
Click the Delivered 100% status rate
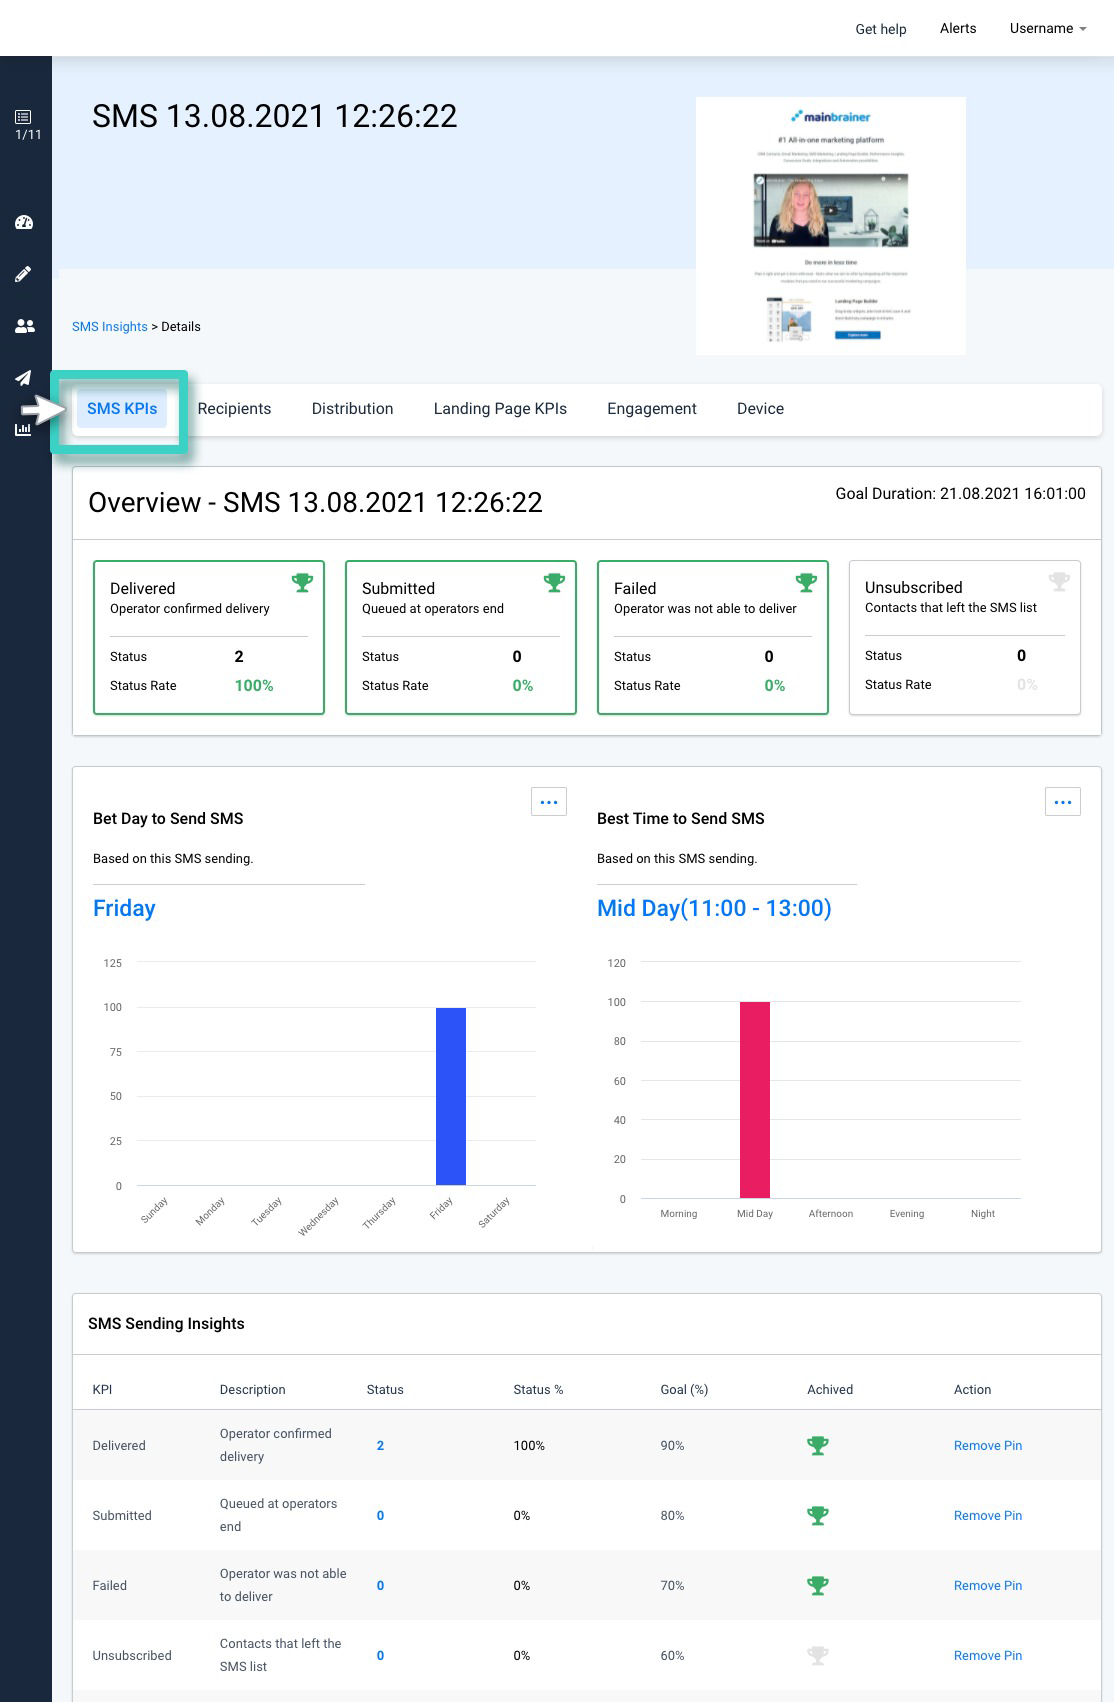[x=254, y=686]
